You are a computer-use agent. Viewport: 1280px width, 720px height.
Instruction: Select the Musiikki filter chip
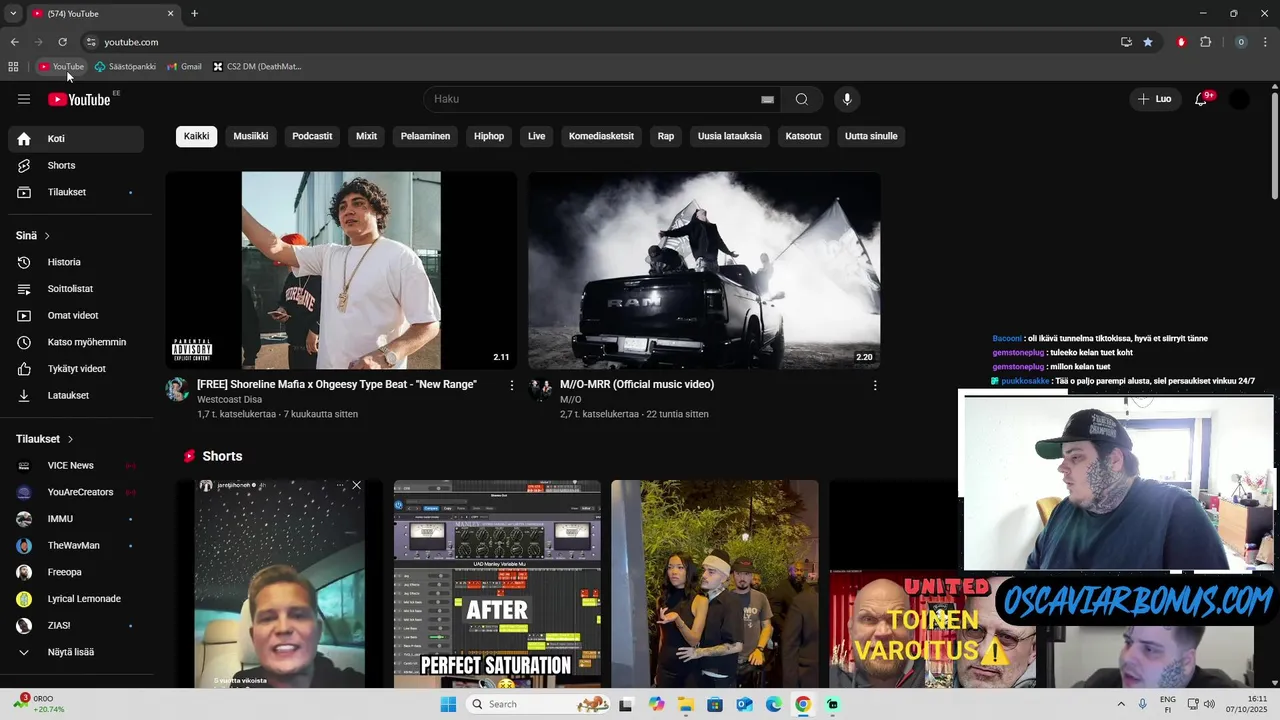coord(251,136)
